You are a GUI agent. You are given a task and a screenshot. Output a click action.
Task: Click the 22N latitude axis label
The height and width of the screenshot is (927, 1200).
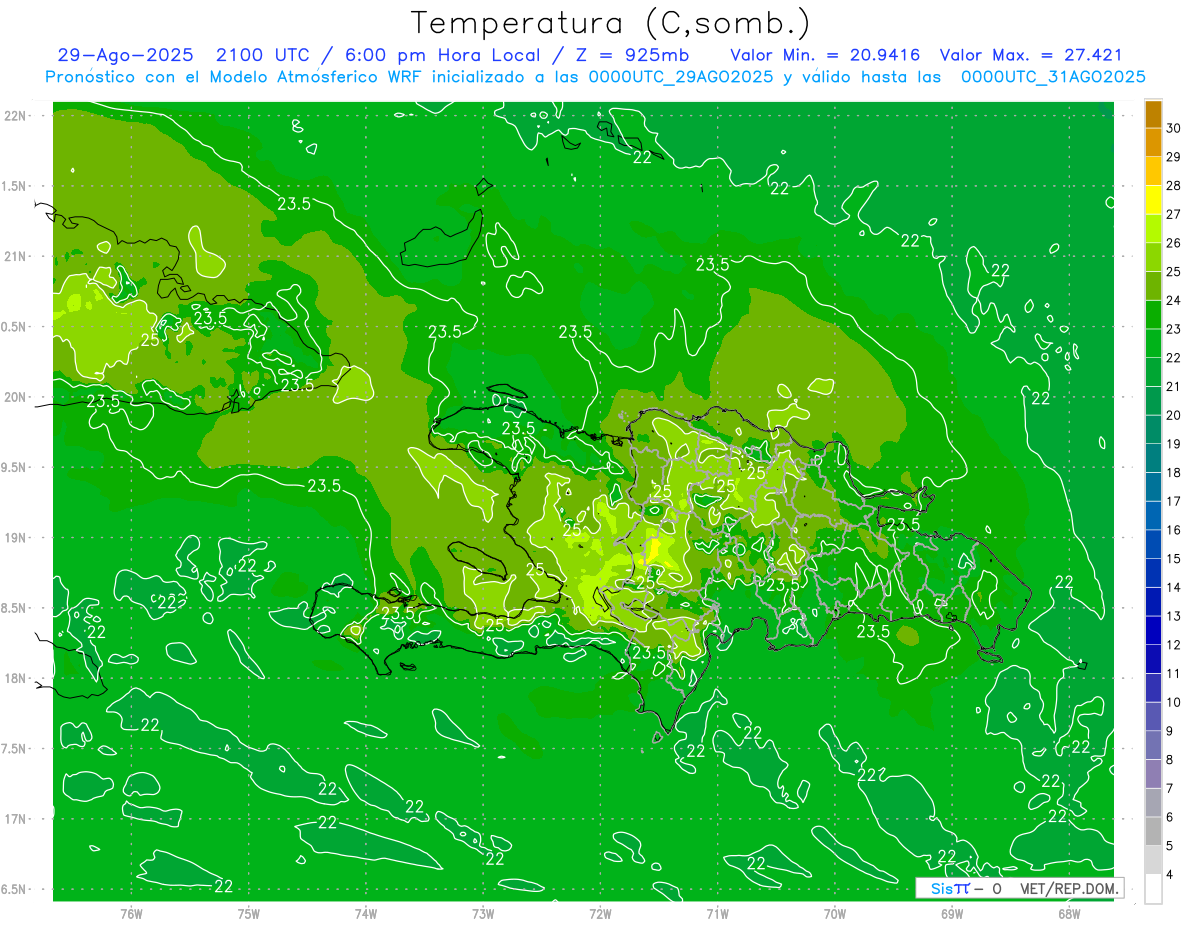click(x=15, y=115)
